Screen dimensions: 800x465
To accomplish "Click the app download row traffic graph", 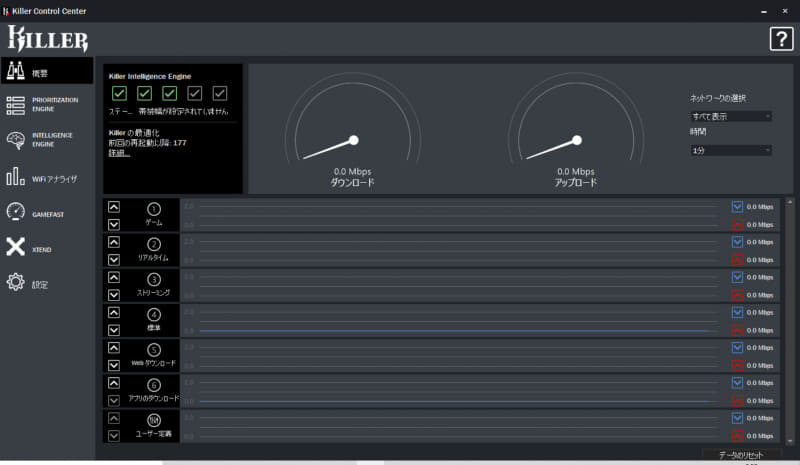I will pyautogui.click(x=454, y=391).
